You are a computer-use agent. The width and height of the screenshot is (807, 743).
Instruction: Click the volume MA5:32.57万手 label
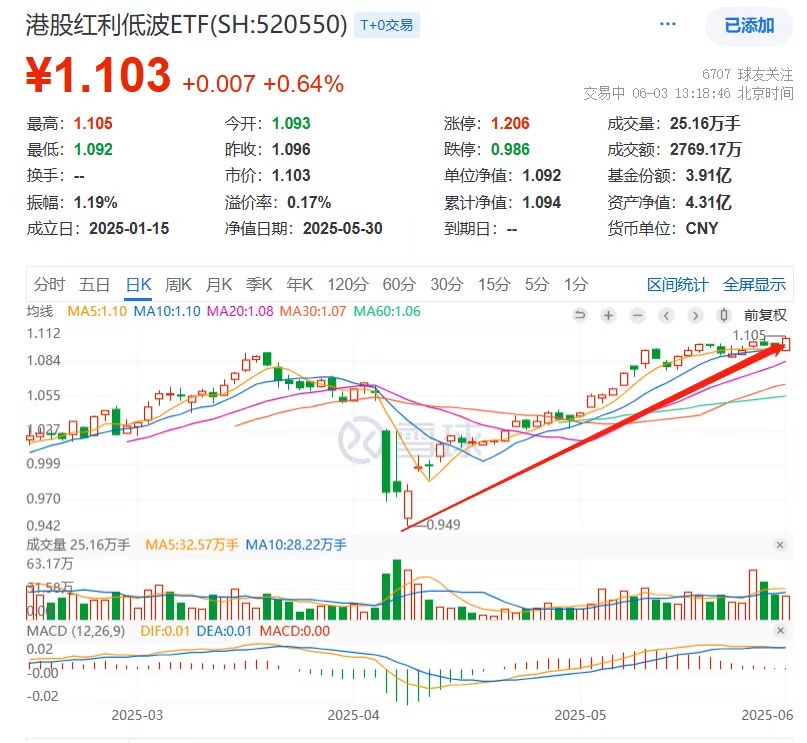point(192,544)
